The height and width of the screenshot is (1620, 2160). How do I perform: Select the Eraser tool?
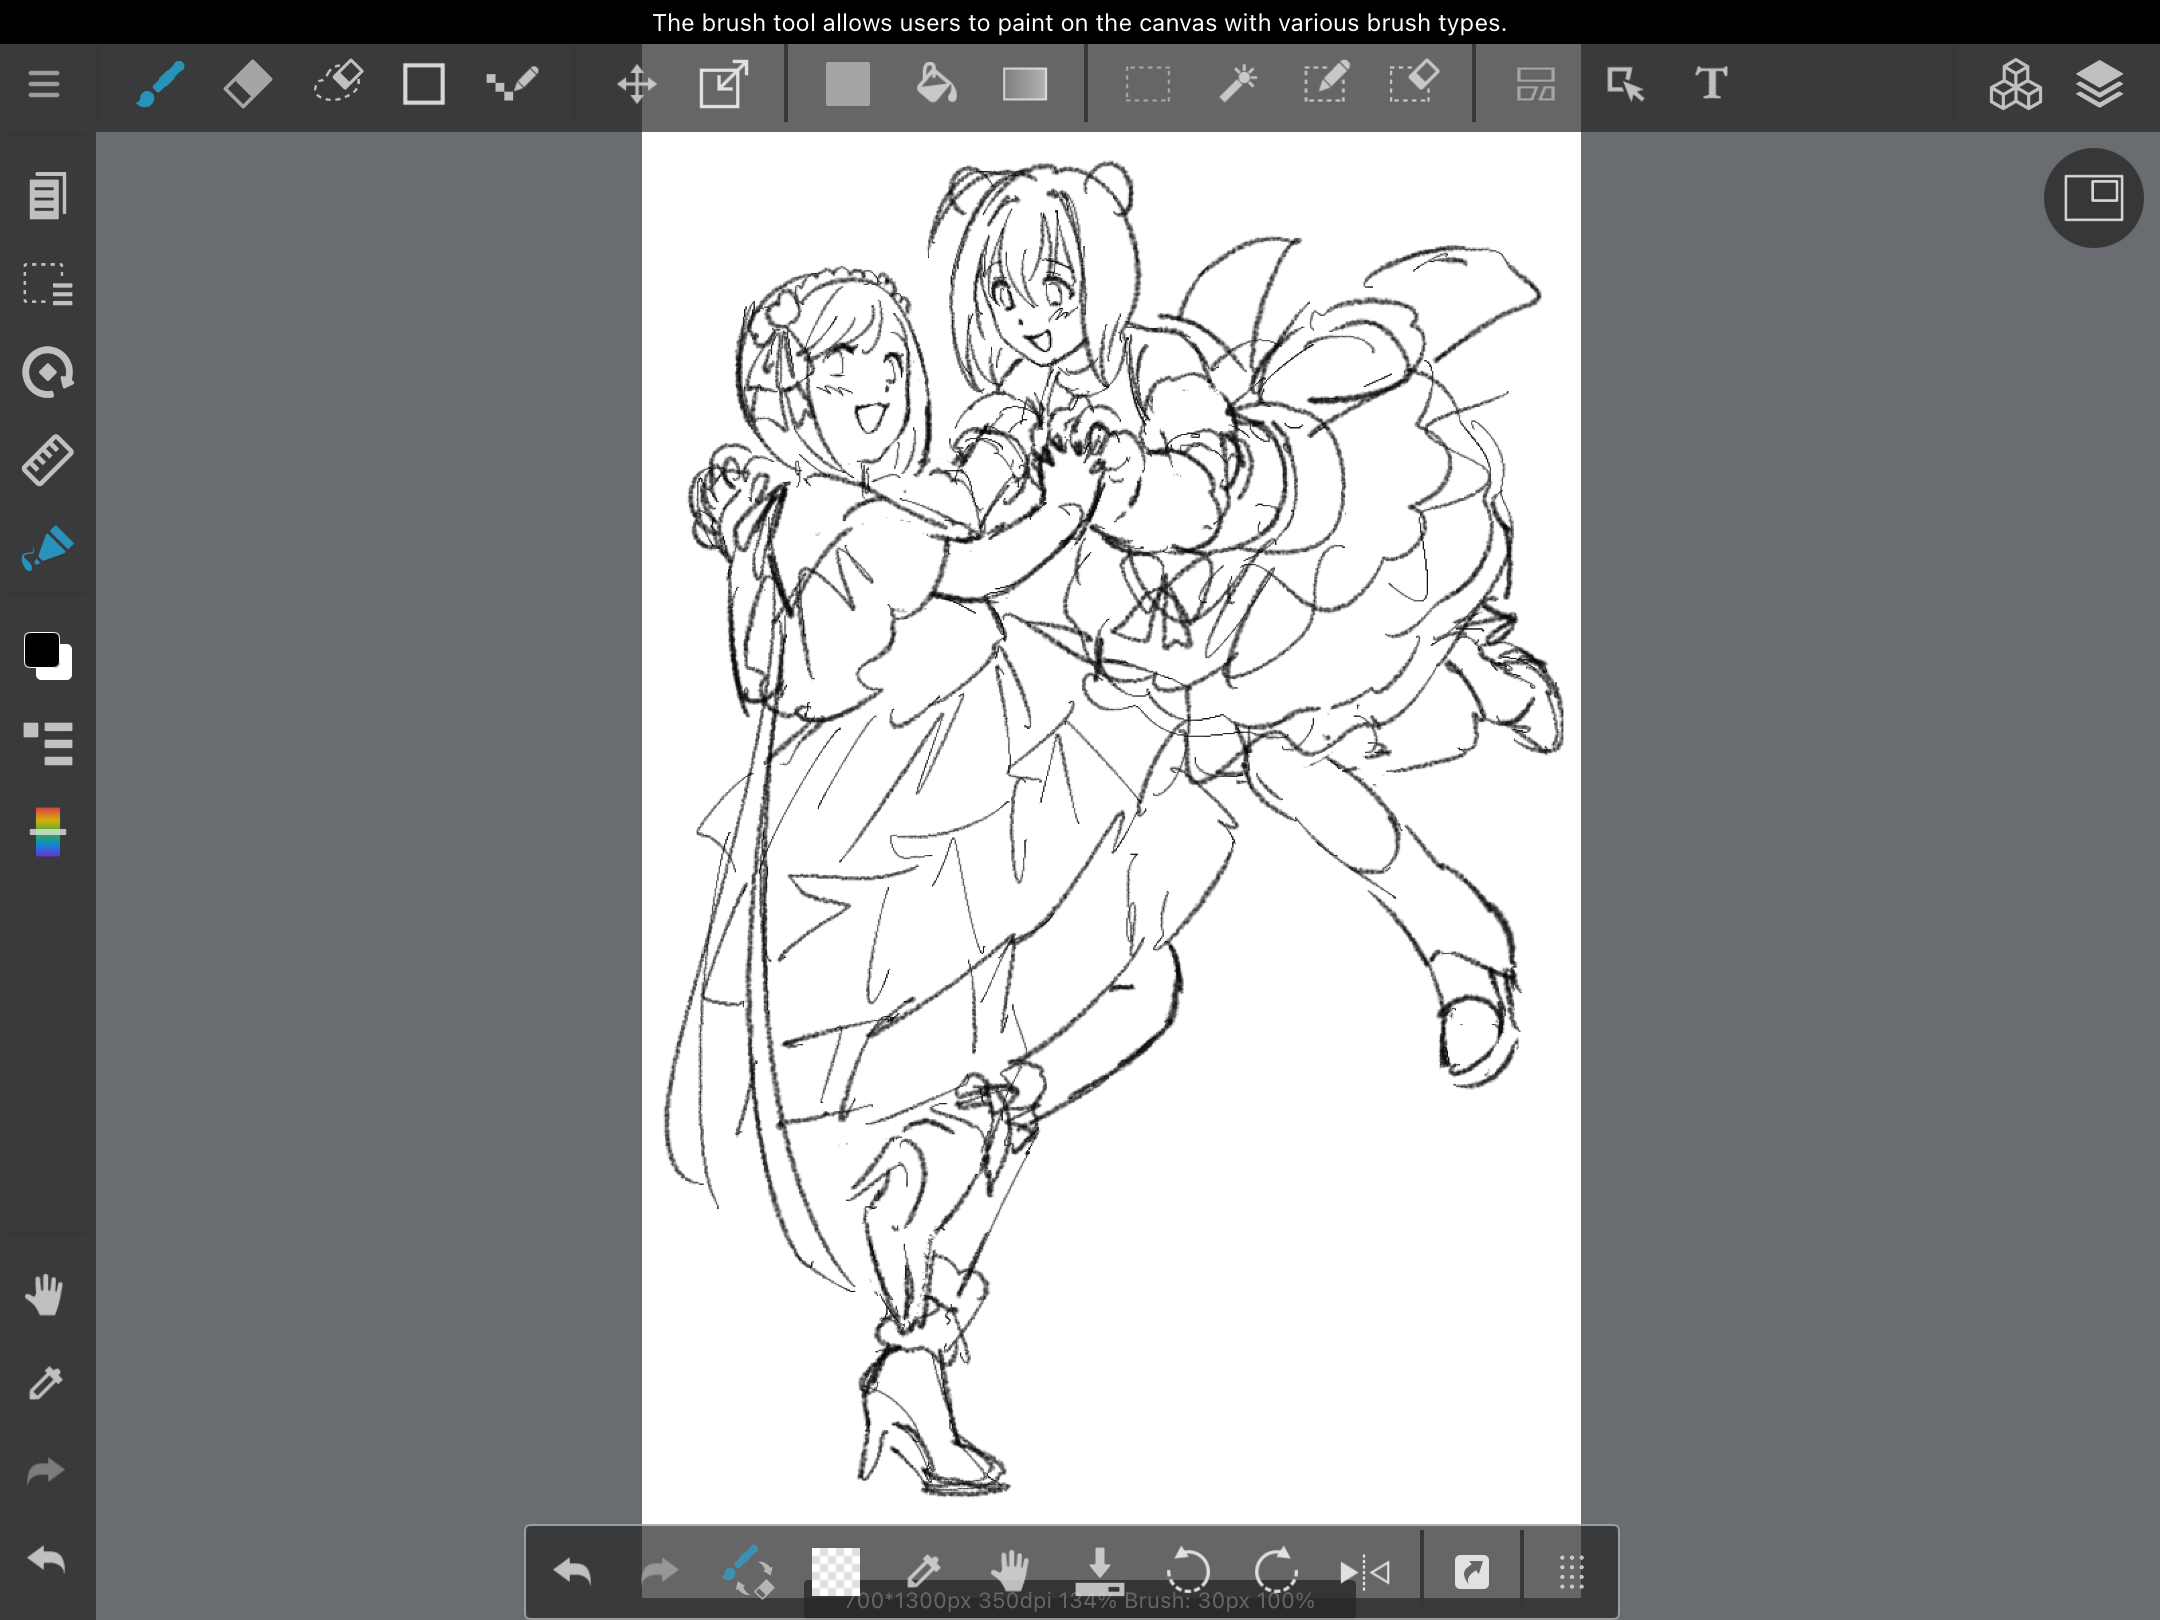[x=247, y=84]
